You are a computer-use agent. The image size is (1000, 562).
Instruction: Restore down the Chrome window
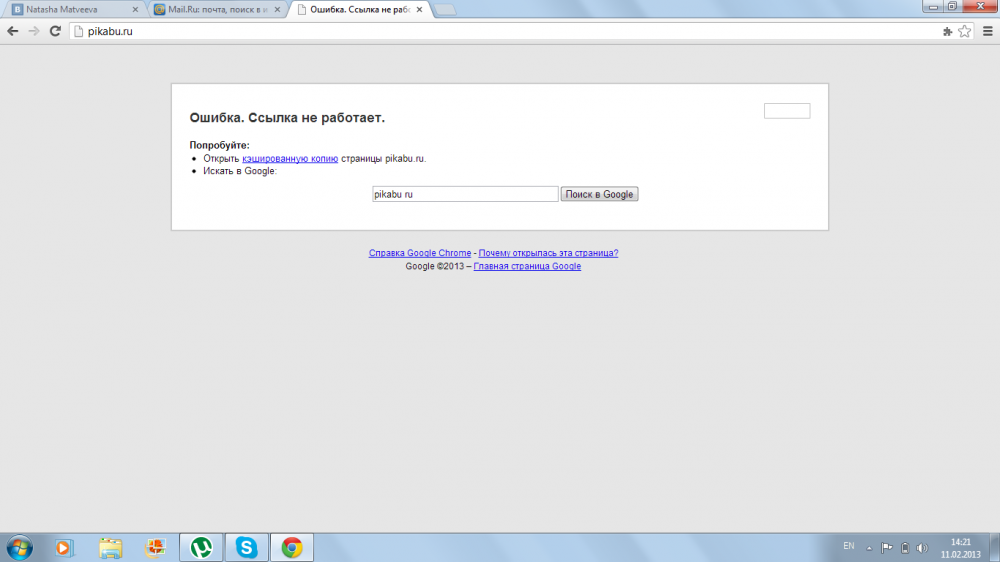tap(952, 6)
